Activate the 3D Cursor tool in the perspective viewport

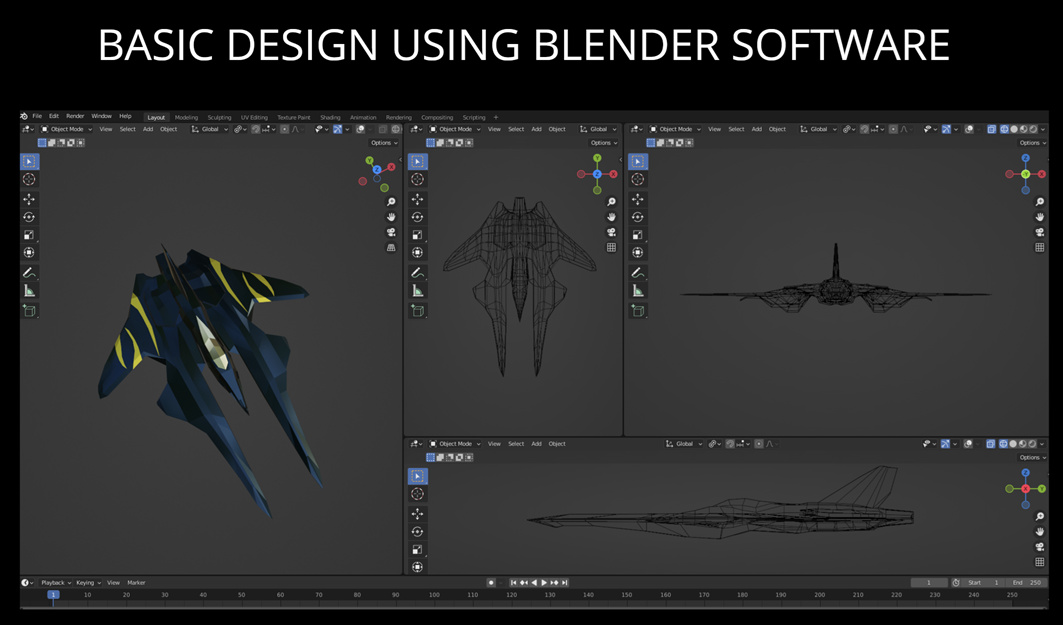pyautogui.click(x=29, y=179)
